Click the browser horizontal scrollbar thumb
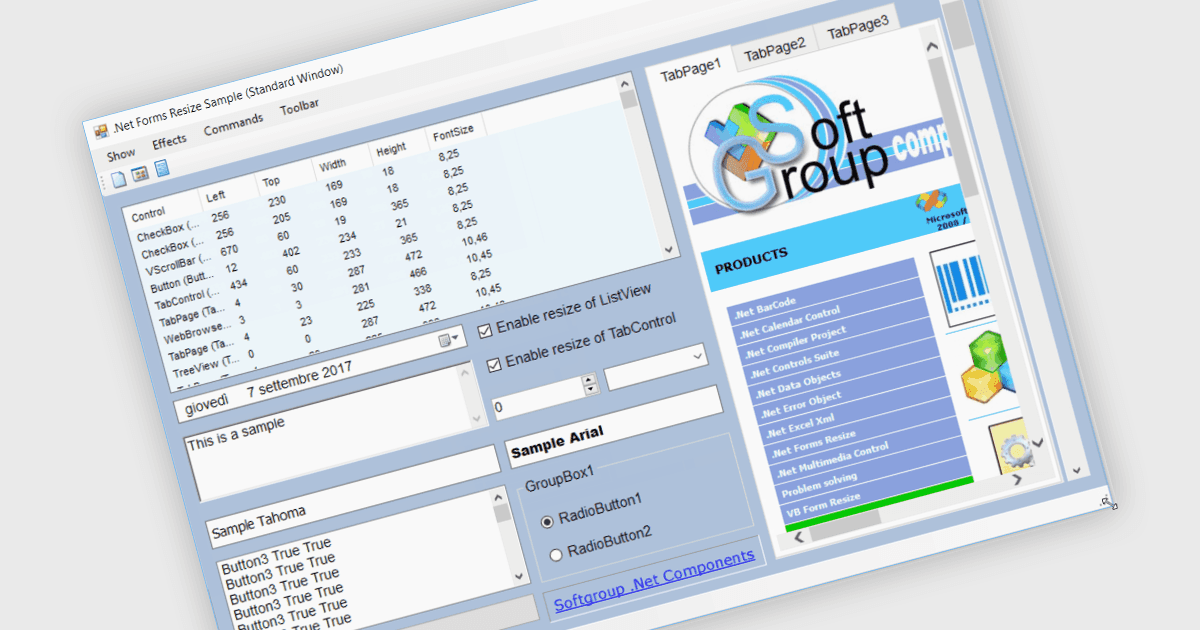Viewport: 1200px width, 630px height. click(845, 528)
